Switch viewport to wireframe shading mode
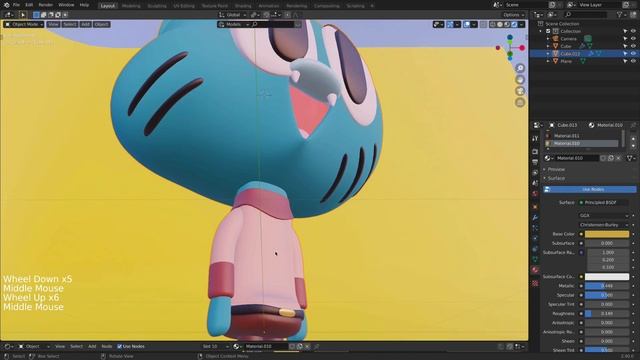 click(493, 24)
